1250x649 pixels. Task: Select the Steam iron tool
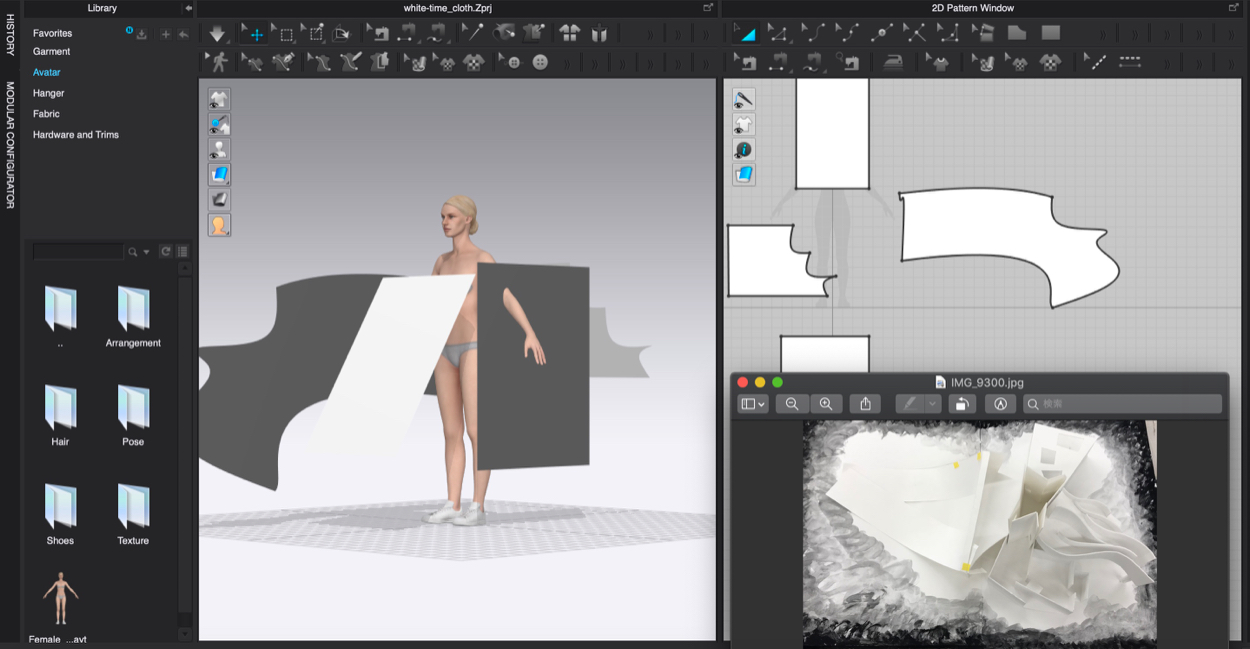coord(893,62)
